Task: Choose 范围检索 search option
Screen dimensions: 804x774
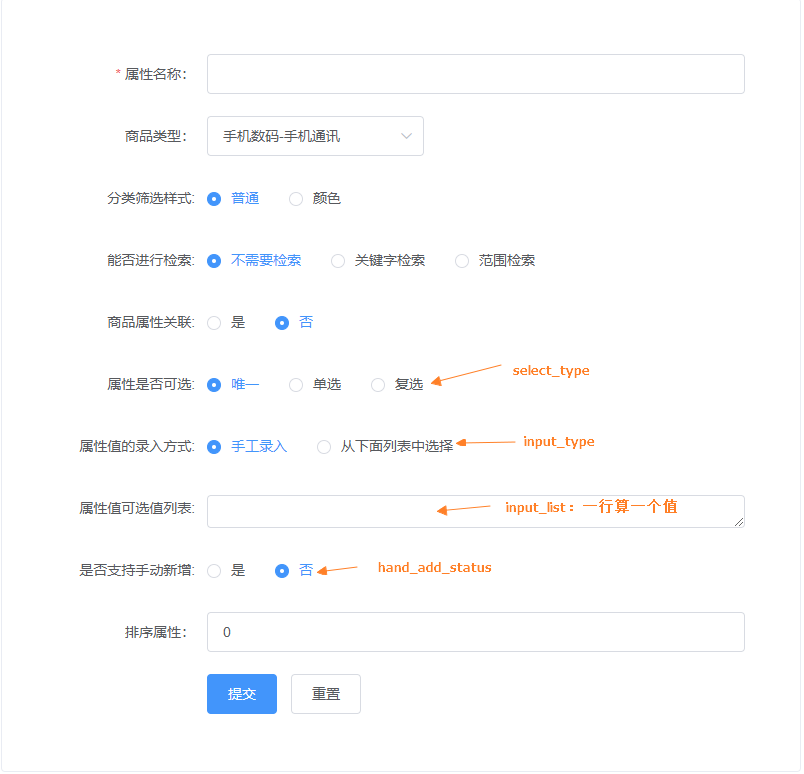Action: click(461, 260)
